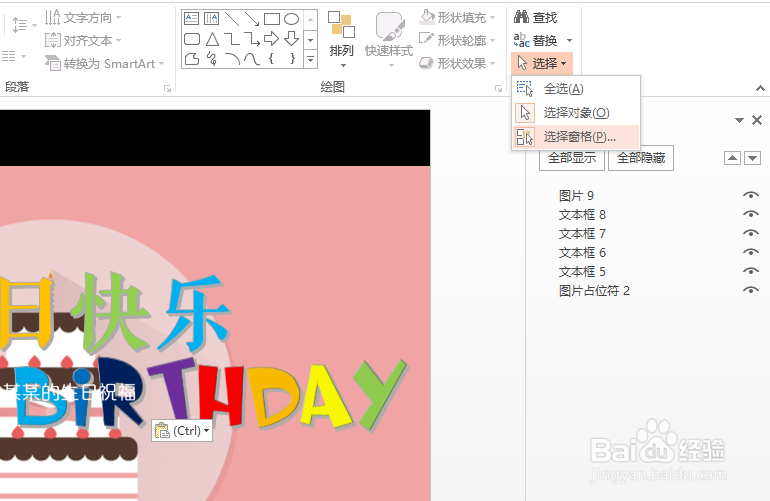Collapse the ribbon with arrow
This screenshot has width=770, height=501.
tap(760, 88)
